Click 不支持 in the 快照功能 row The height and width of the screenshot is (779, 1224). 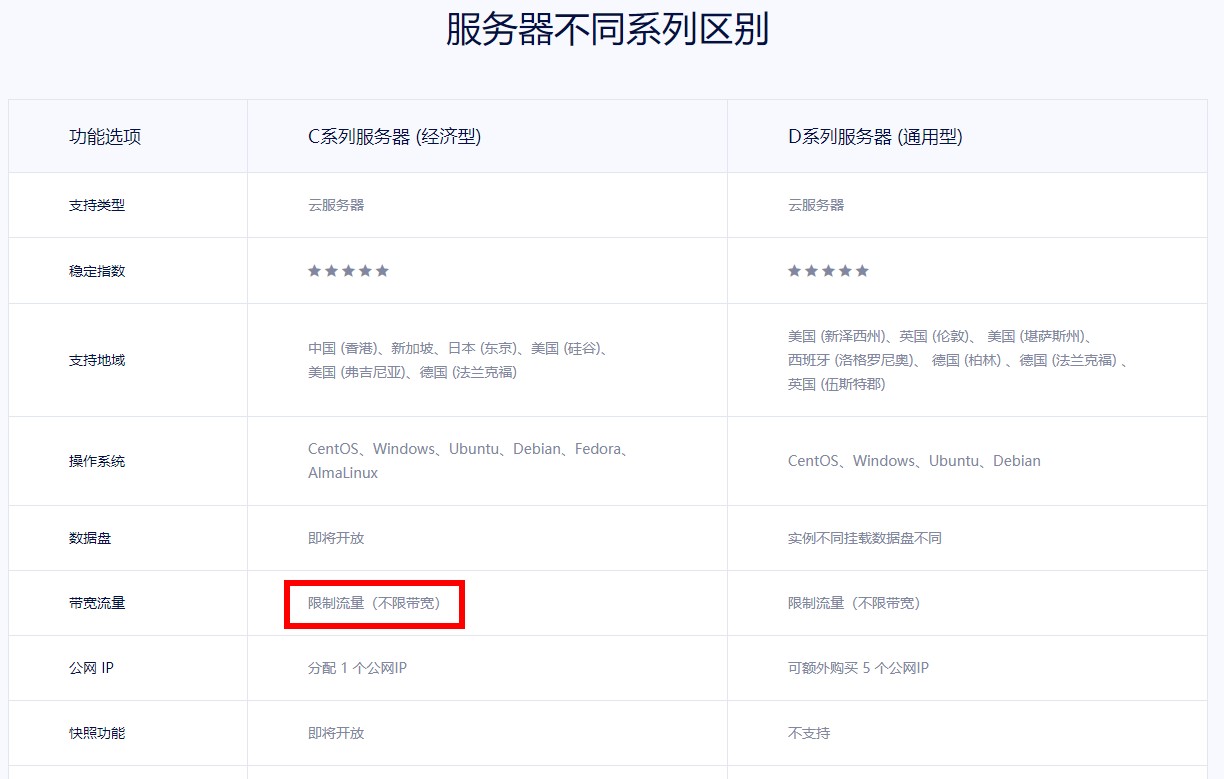click(808, 733)
